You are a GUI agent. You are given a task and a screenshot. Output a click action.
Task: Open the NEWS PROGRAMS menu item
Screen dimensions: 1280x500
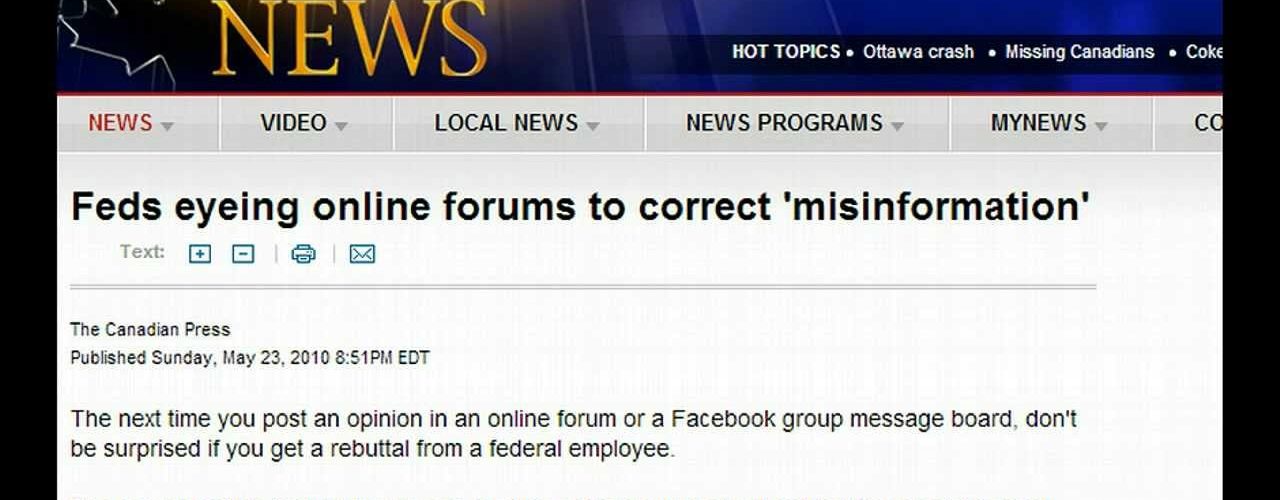tap(784, 123)
